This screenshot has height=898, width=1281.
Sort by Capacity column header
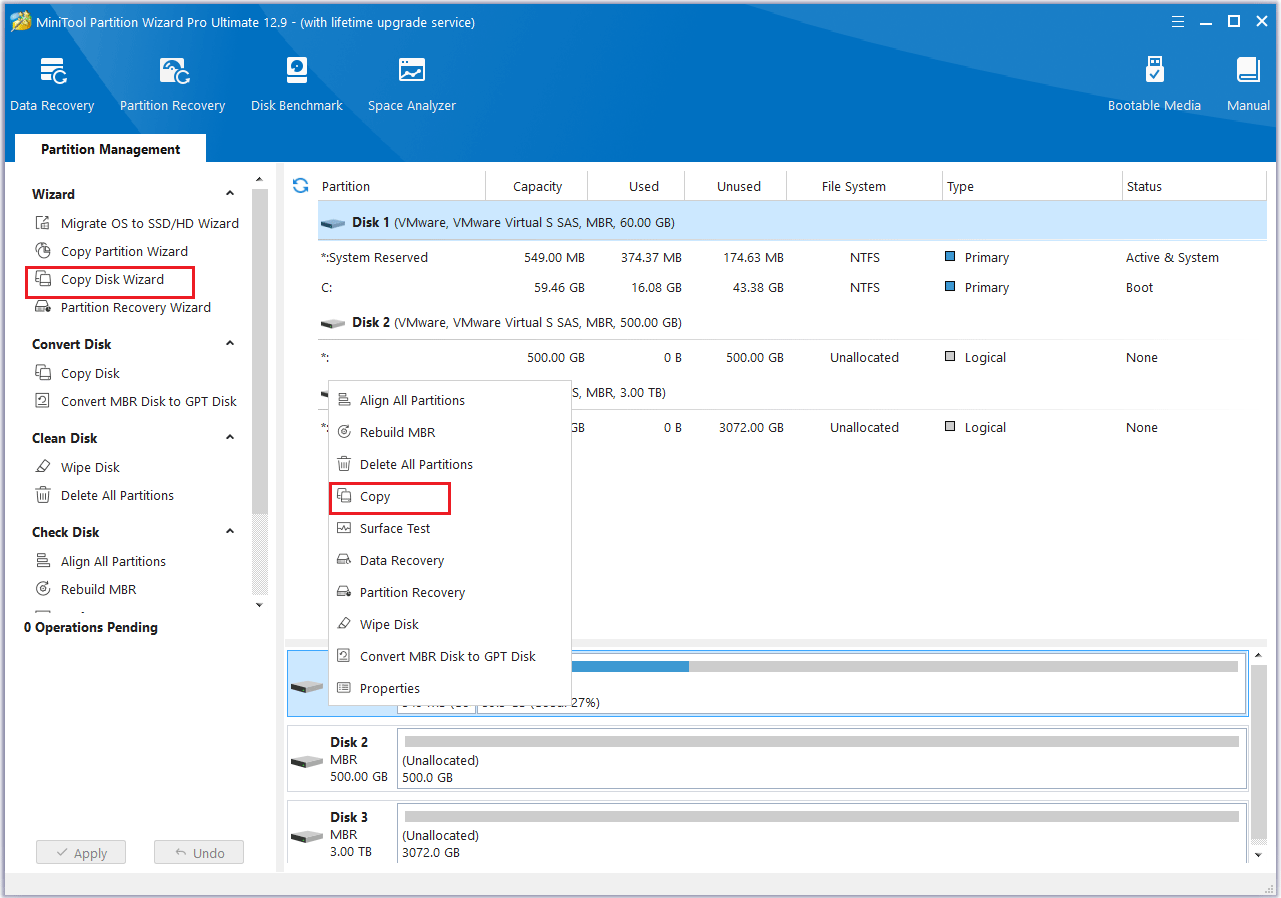tap(537, 186)
